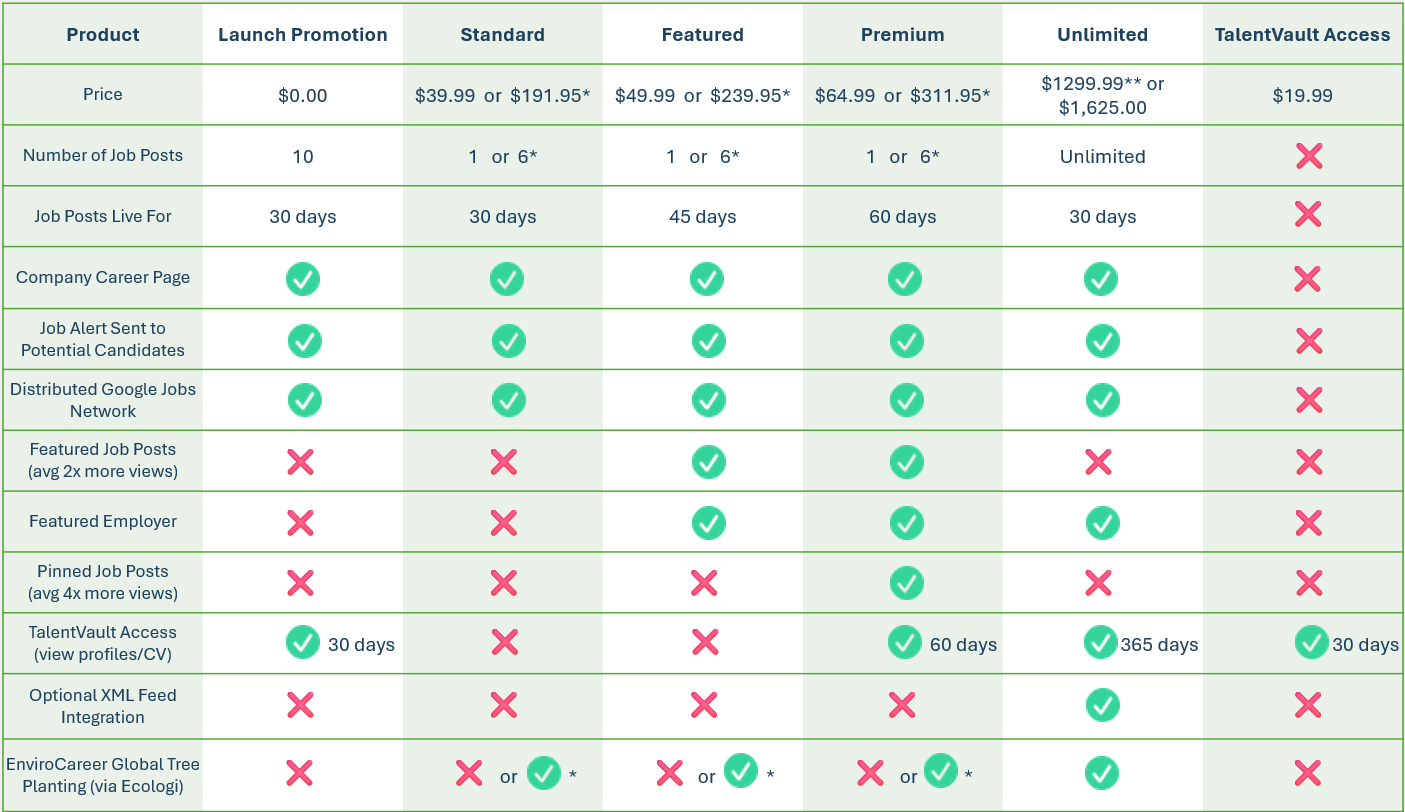This screenshot has width=1405, height=812.
Task: Click the Unlimited column header
Action: click(x=1102, y=35)
